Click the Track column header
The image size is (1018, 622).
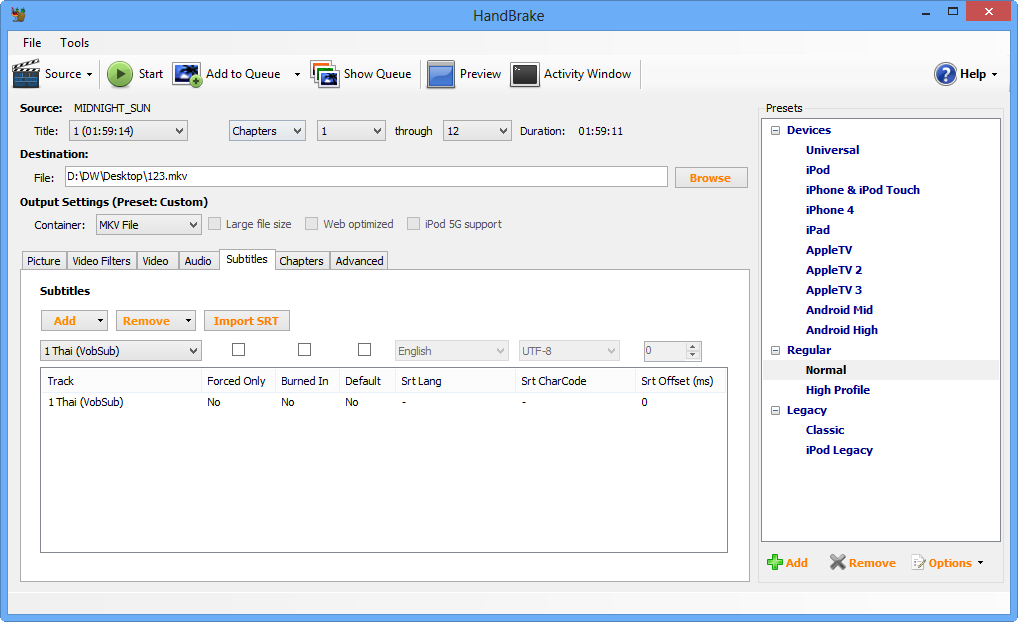tap(121, 381)
